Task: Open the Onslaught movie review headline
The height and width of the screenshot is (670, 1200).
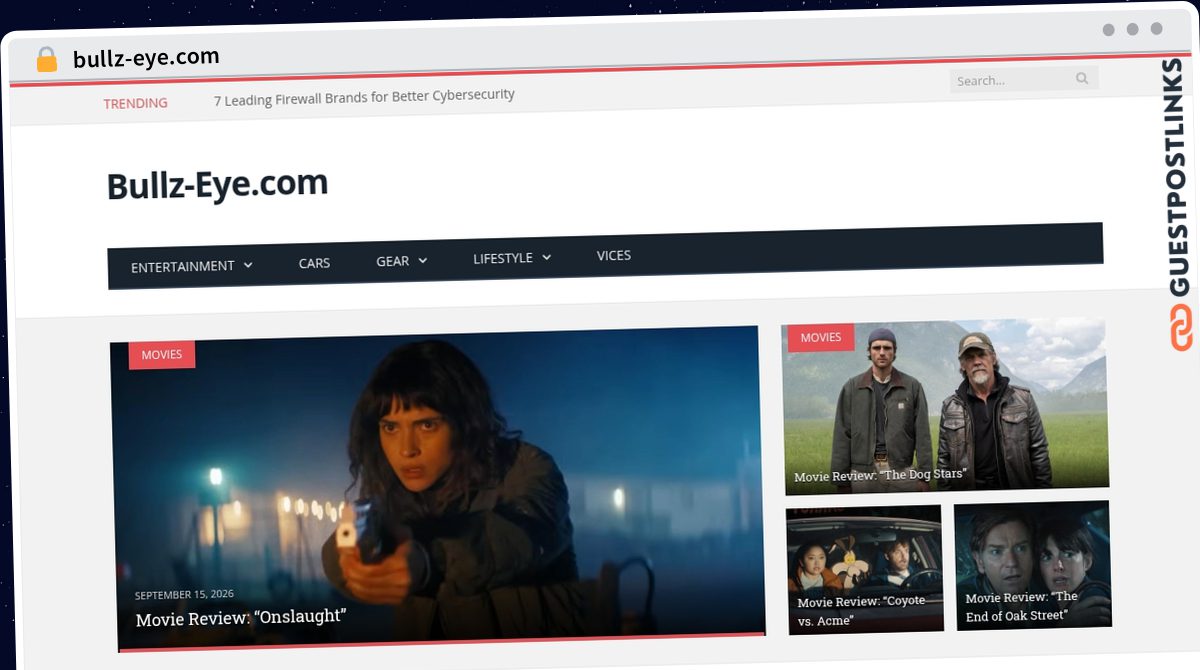Action: pyautogui.click(x=241, y=618)
